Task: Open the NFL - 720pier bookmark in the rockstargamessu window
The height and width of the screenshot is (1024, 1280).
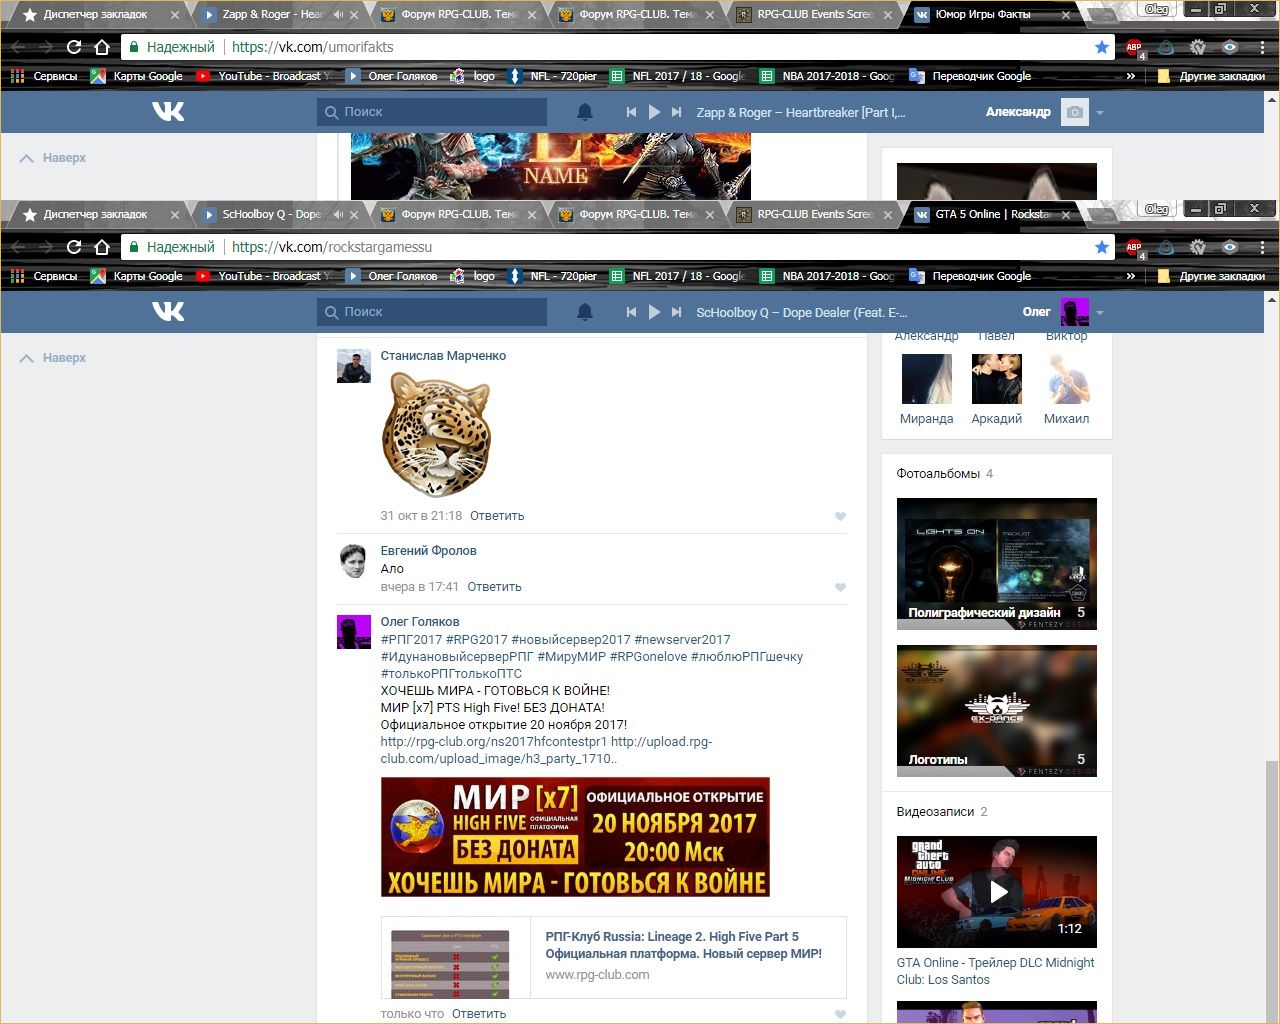Action: (x=553, y=276)
